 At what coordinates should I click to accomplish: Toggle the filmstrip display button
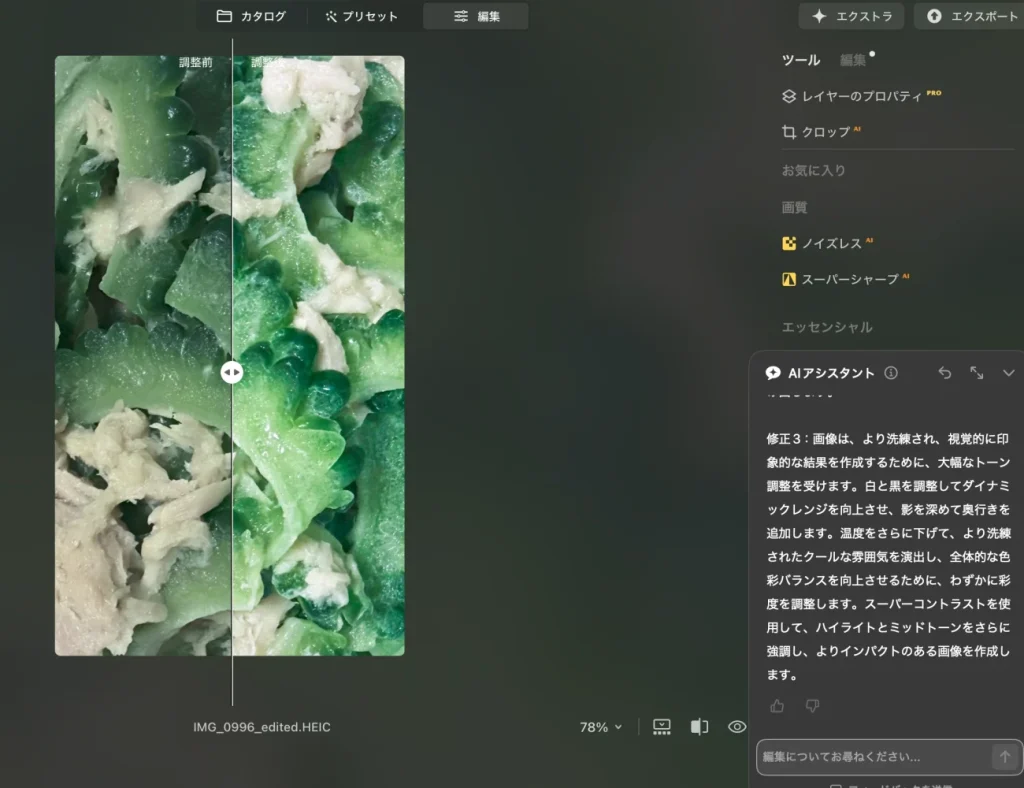coord(662,727)
